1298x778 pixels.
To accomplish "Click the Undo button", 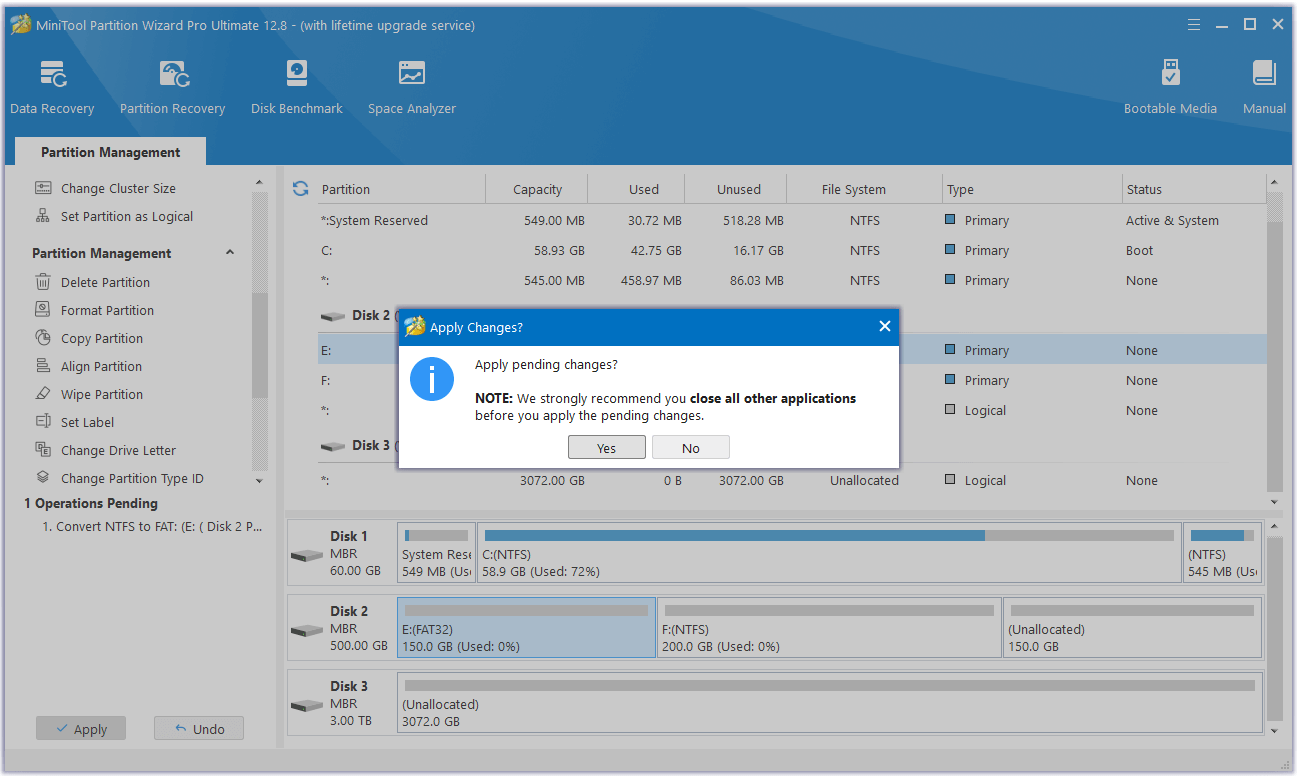I will [199, 729].
